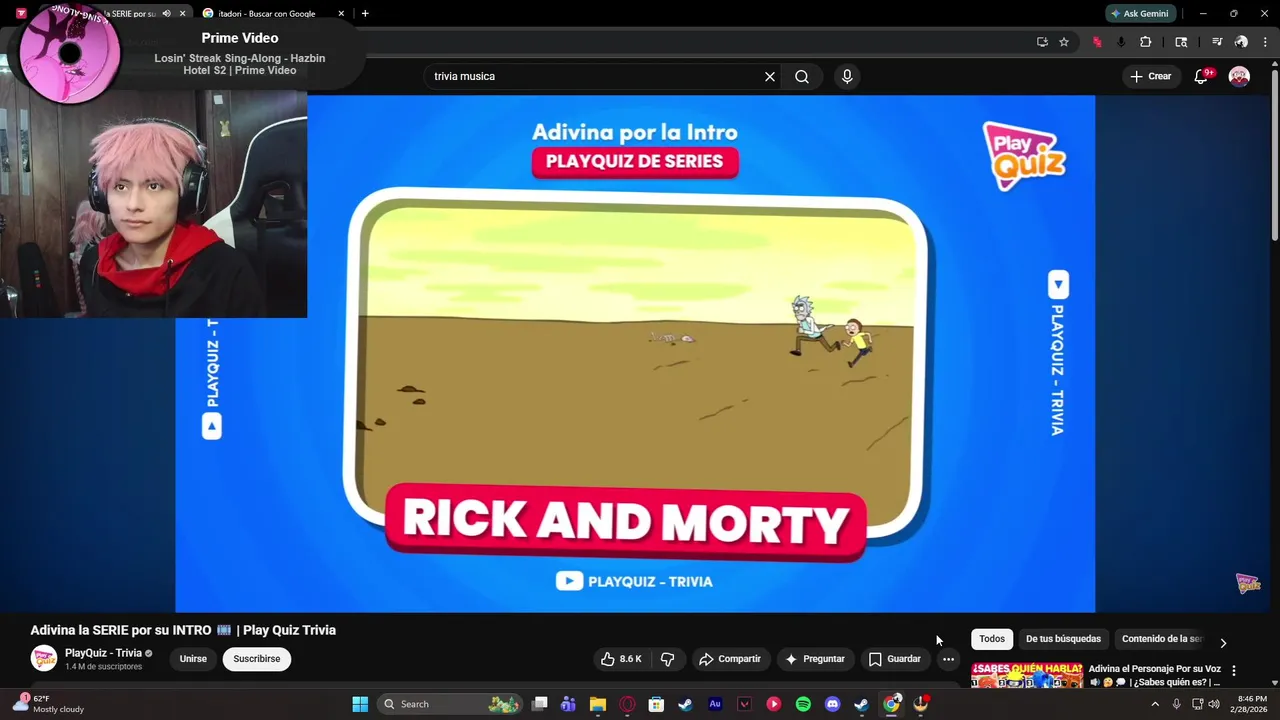1280x720 pixels.
Task: Open Discord from taskbar
Action: tap(832, 704)
